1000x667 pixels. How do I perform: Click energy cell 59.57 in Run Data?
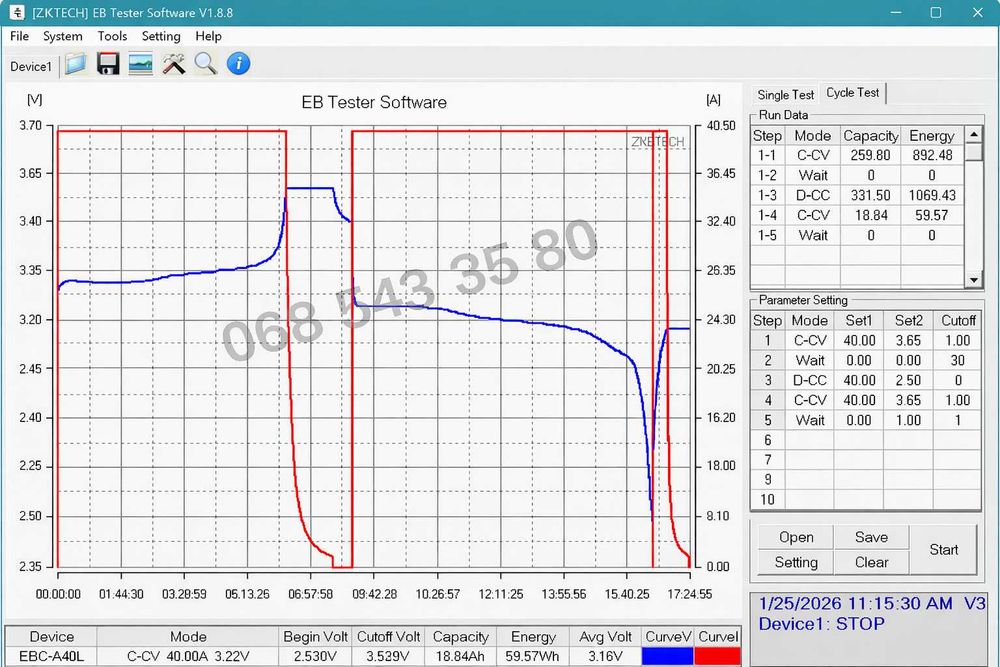tap(932, 216)
